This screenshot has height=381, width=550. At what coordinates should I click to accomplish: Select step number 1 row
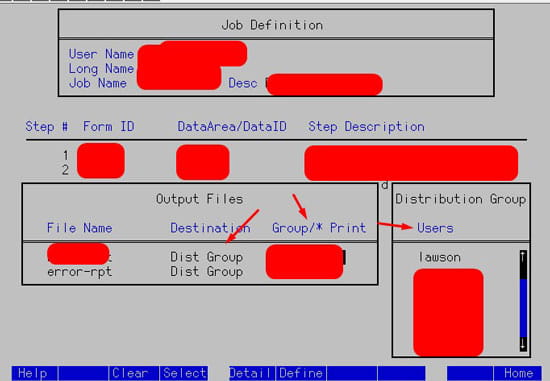coord(276,155)
